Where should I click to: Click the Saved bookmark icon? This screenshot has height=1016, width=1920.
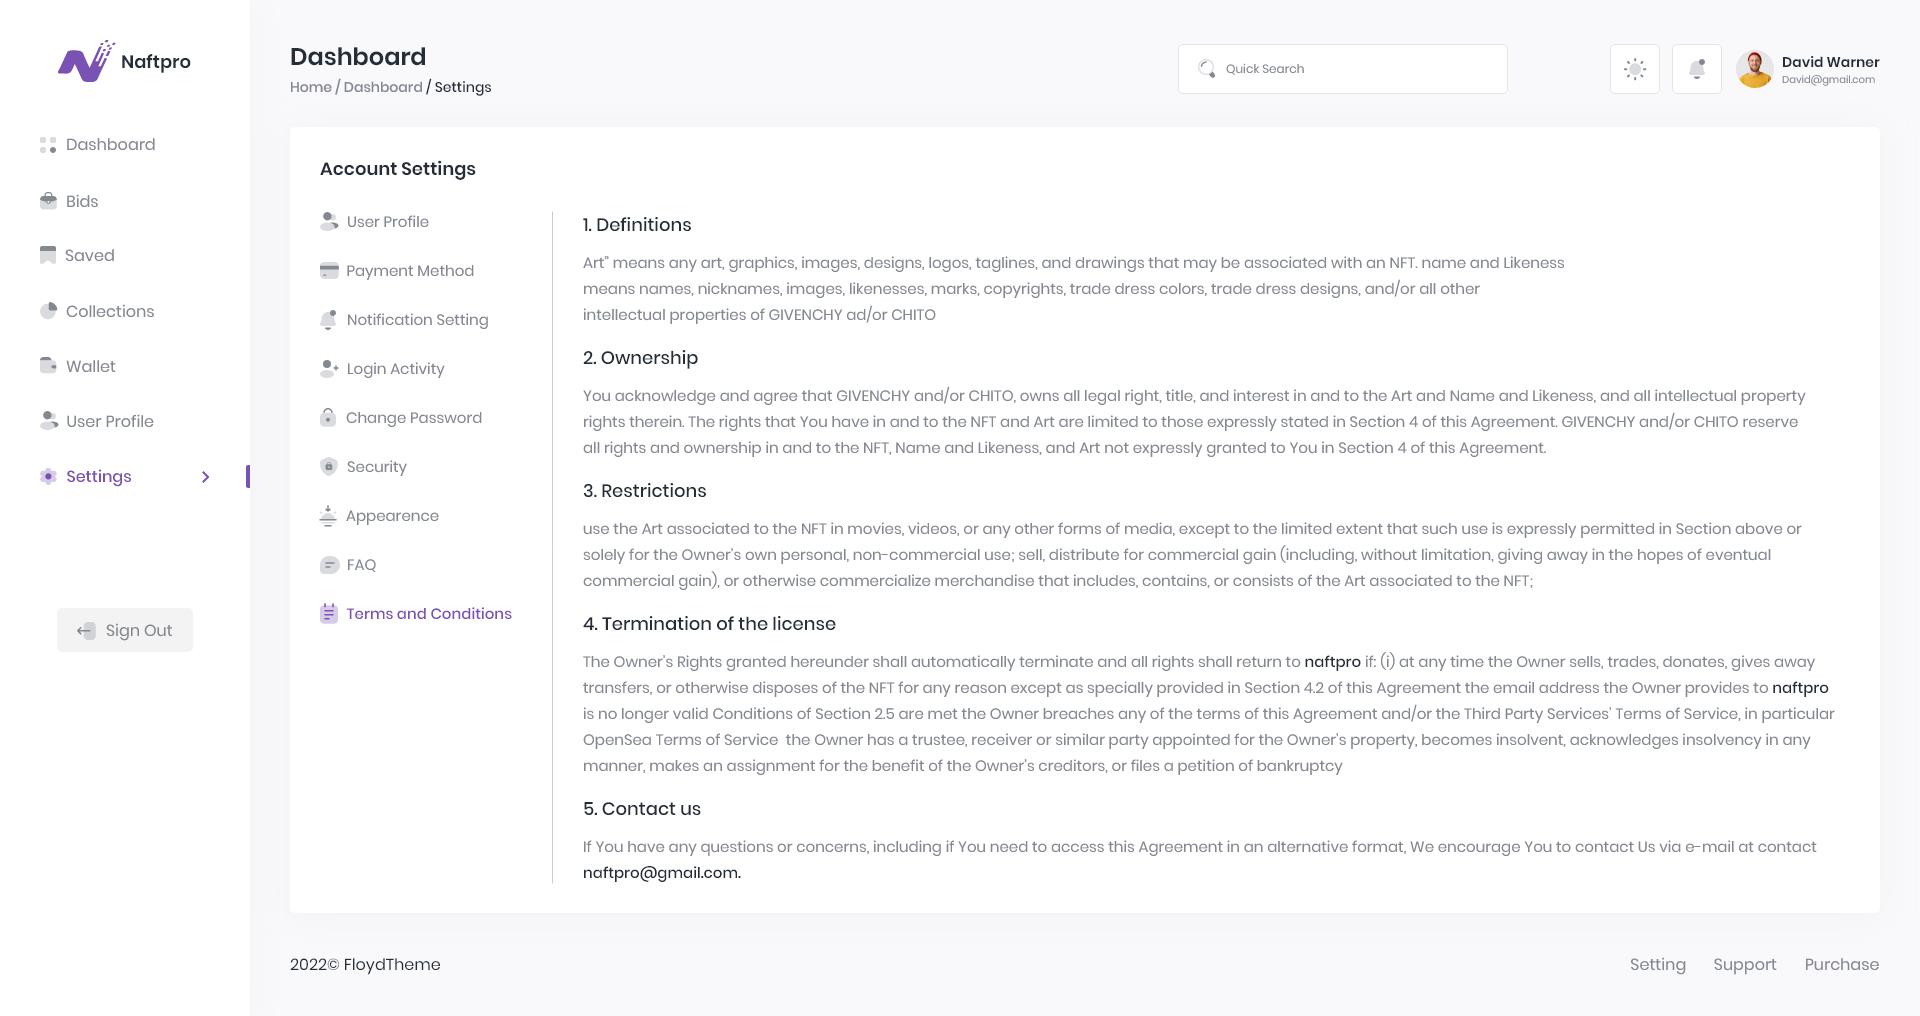click(x=48, y=255)
